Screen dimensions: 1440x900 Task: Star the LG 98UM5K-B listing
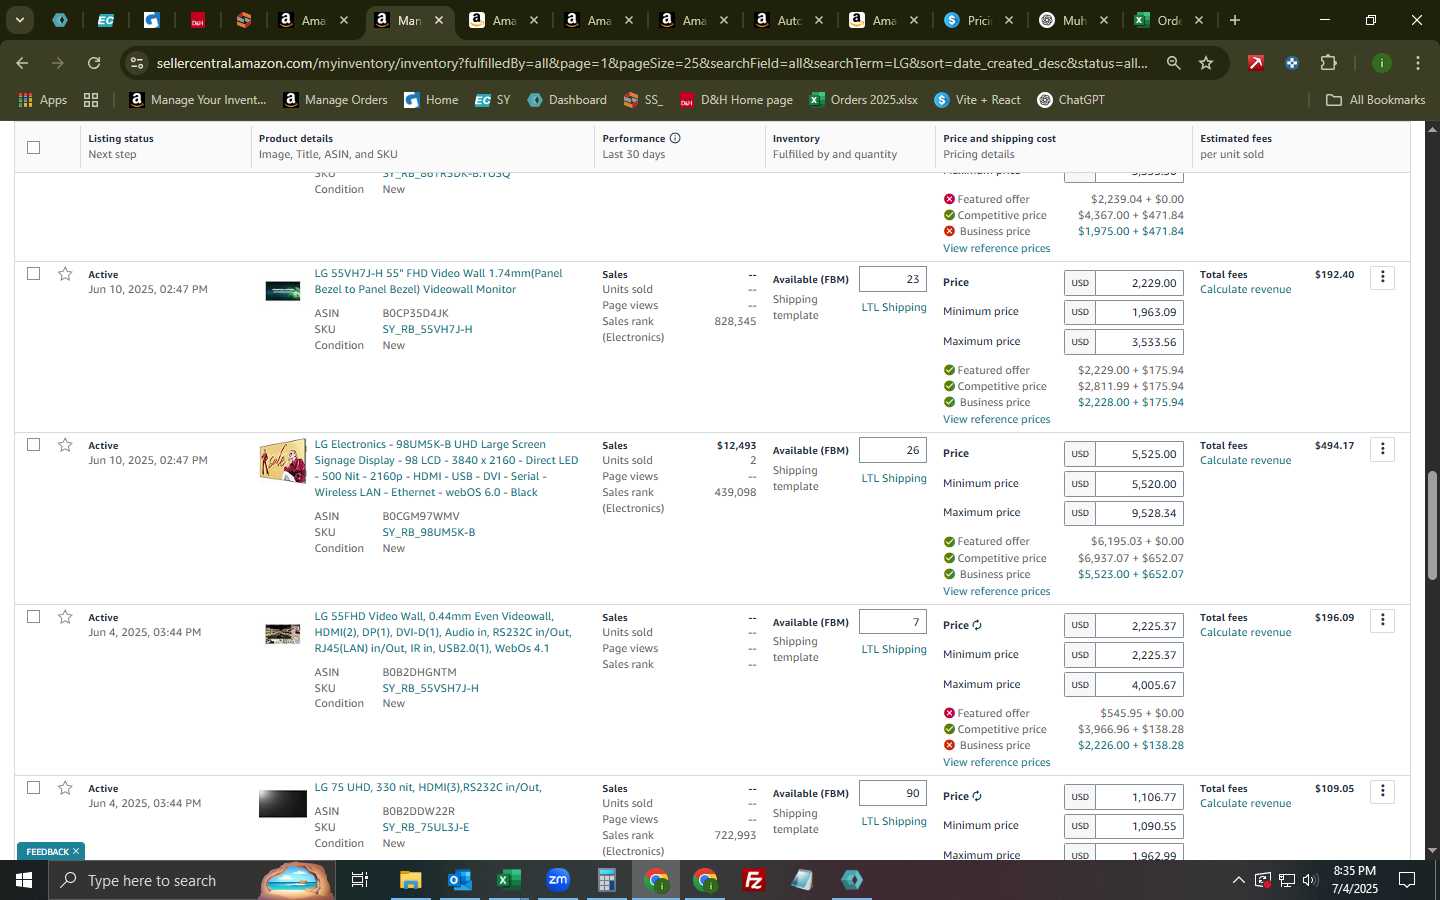tap(65, 445)
